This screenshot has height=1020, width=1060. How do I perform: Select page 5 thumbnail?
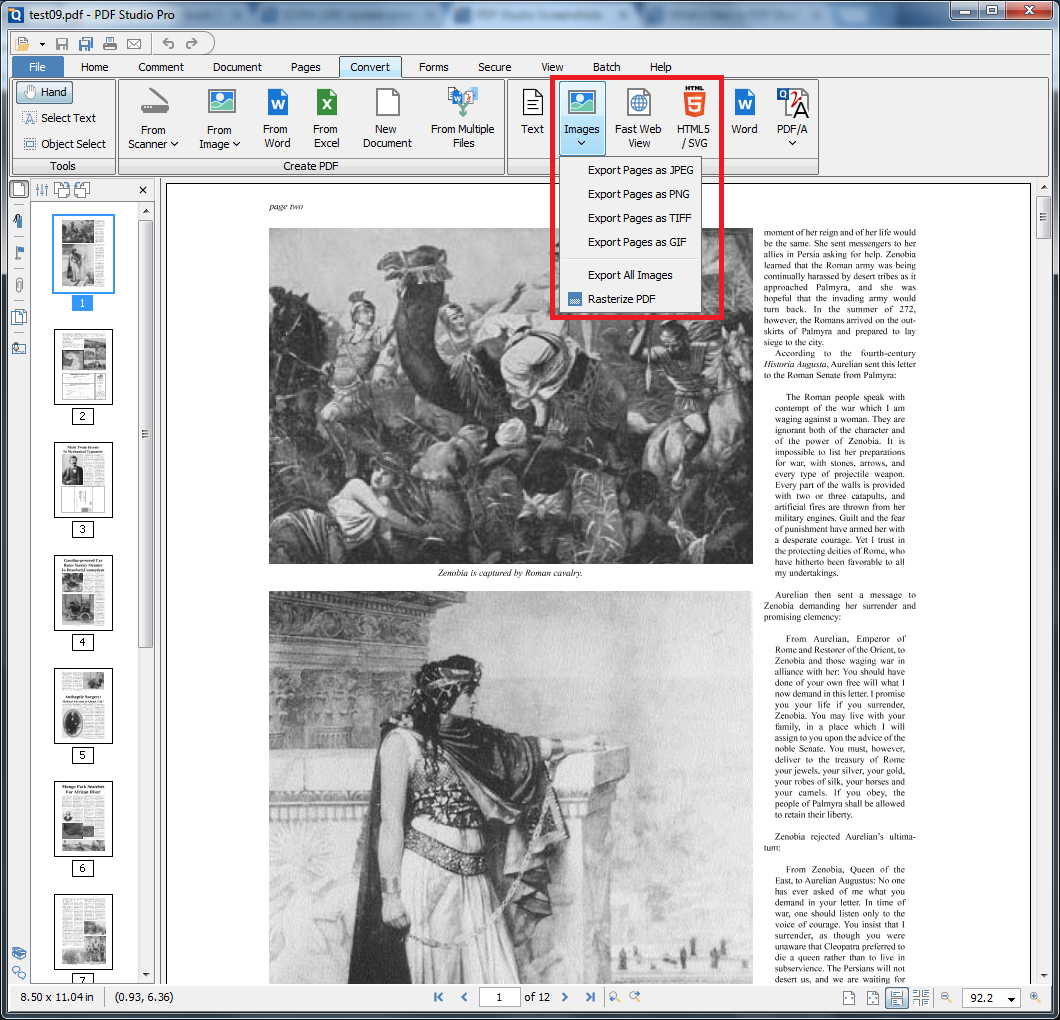tap(83, 706)
